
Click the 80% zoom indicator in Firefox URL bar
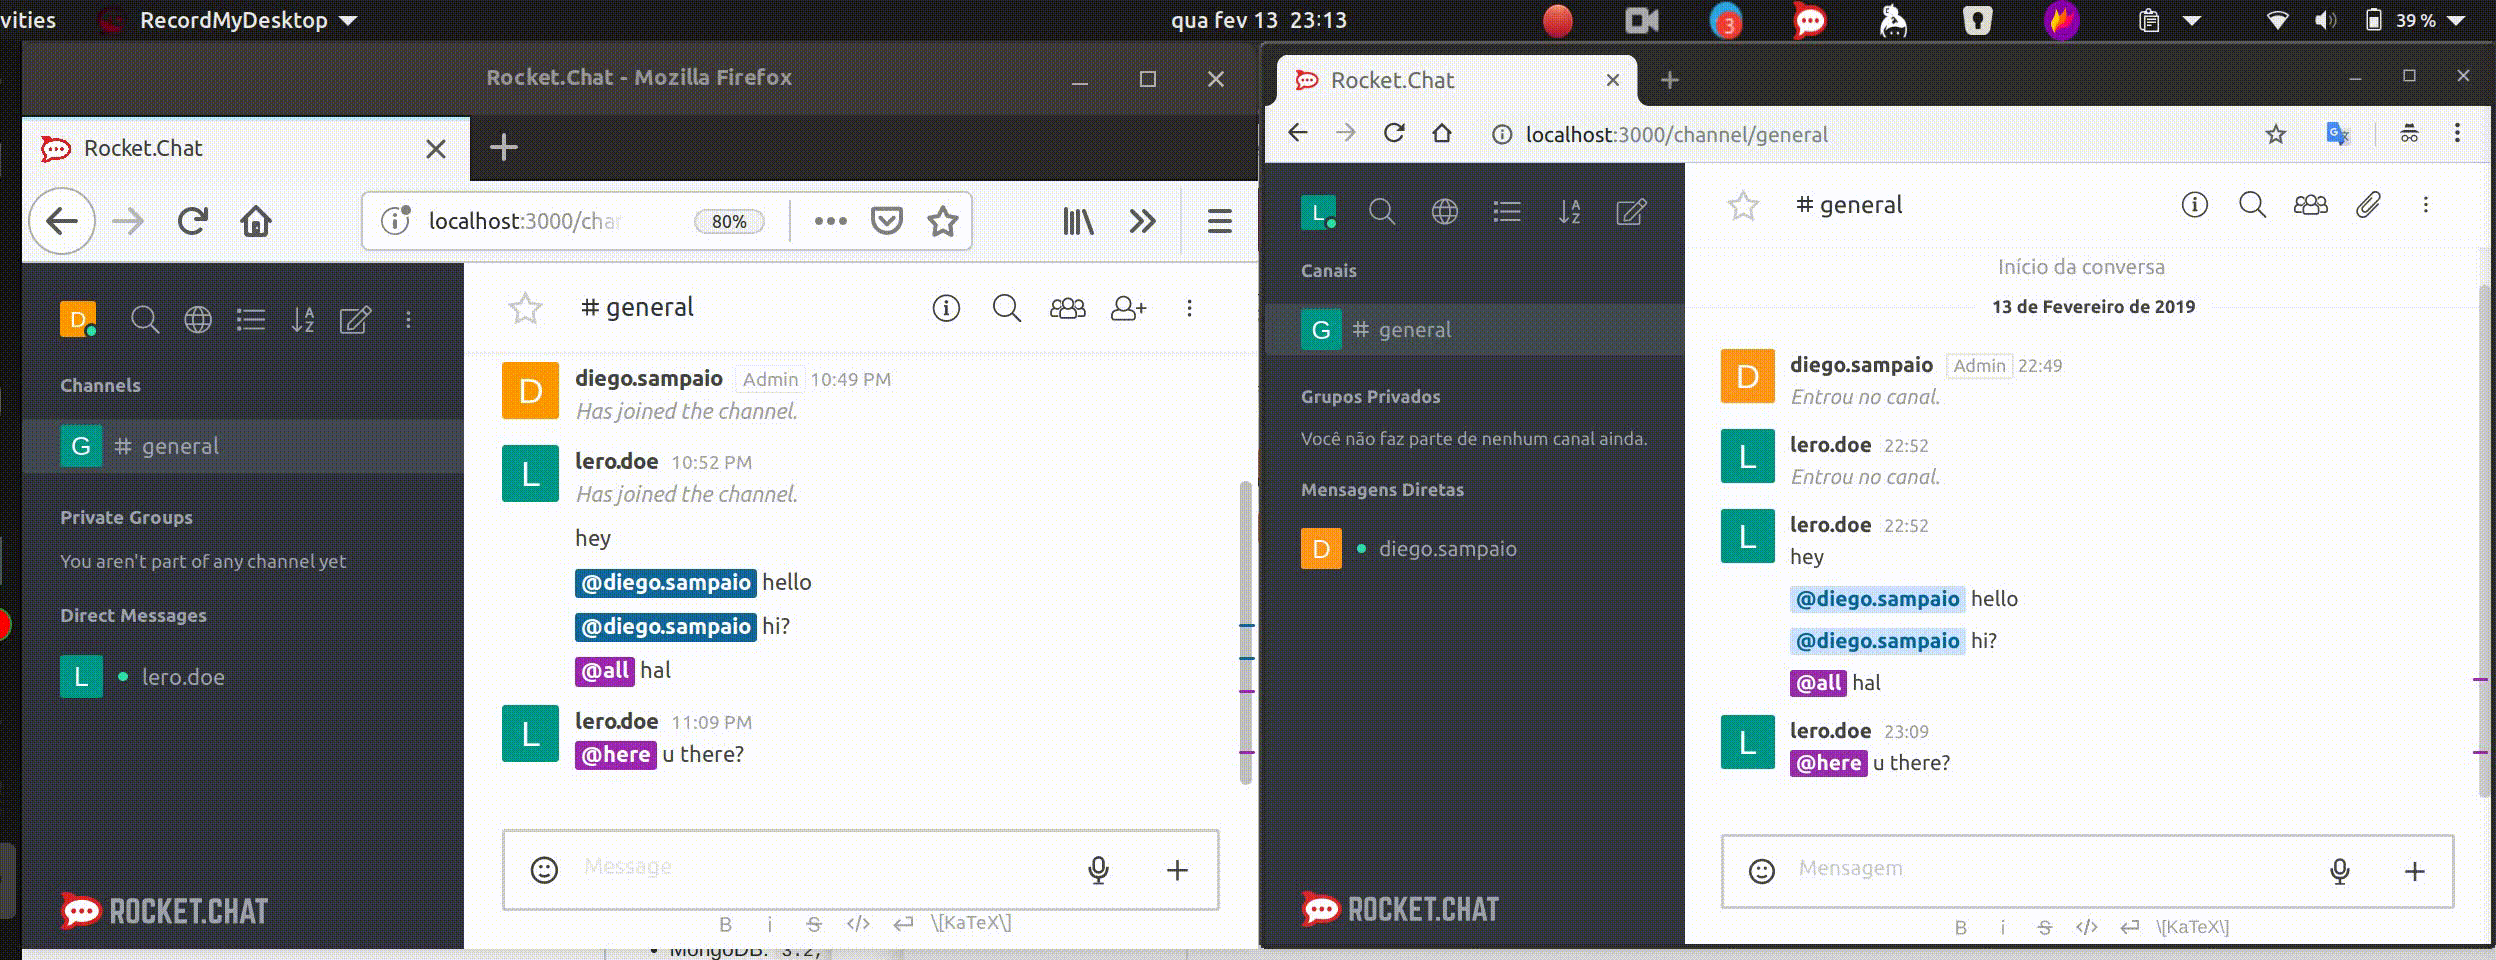(x=729, y=221)
